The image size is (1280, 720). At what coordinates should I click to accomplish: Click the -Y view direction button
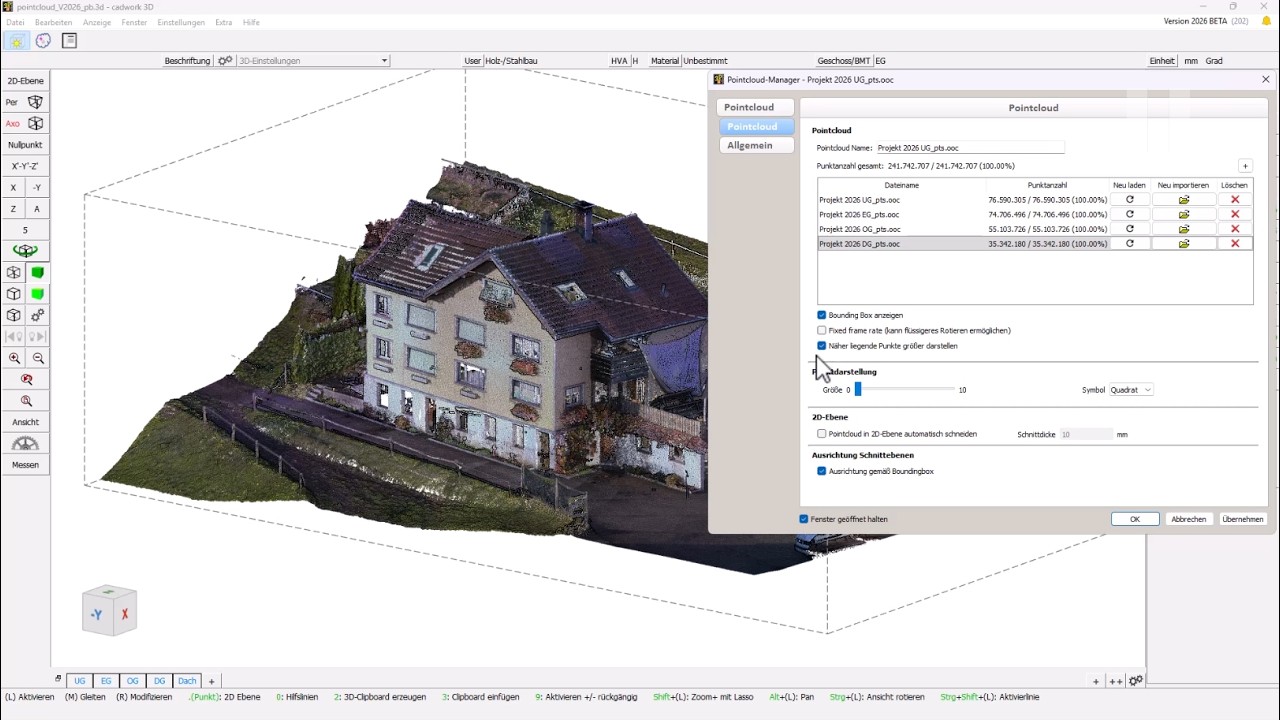[x=37, y=188]
